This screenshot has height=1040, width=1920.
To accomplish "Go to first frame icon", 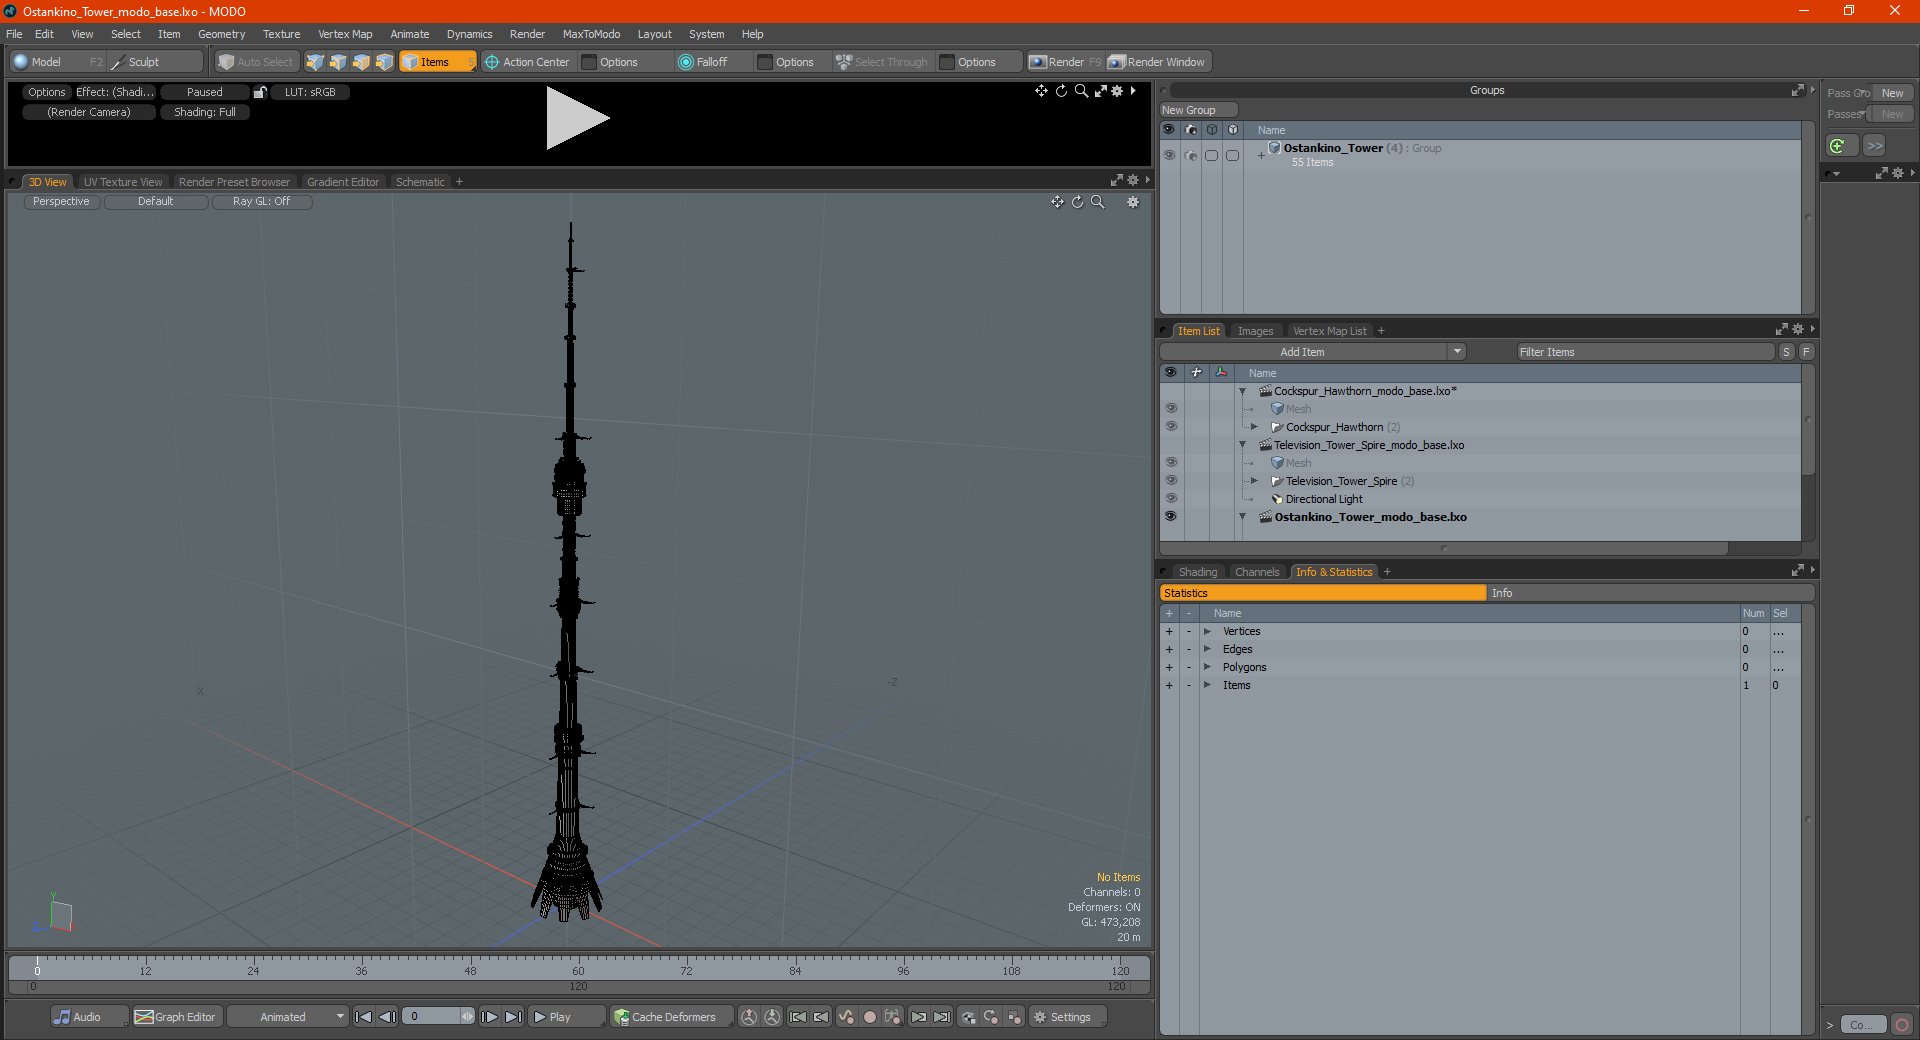I will point(364,1017).
